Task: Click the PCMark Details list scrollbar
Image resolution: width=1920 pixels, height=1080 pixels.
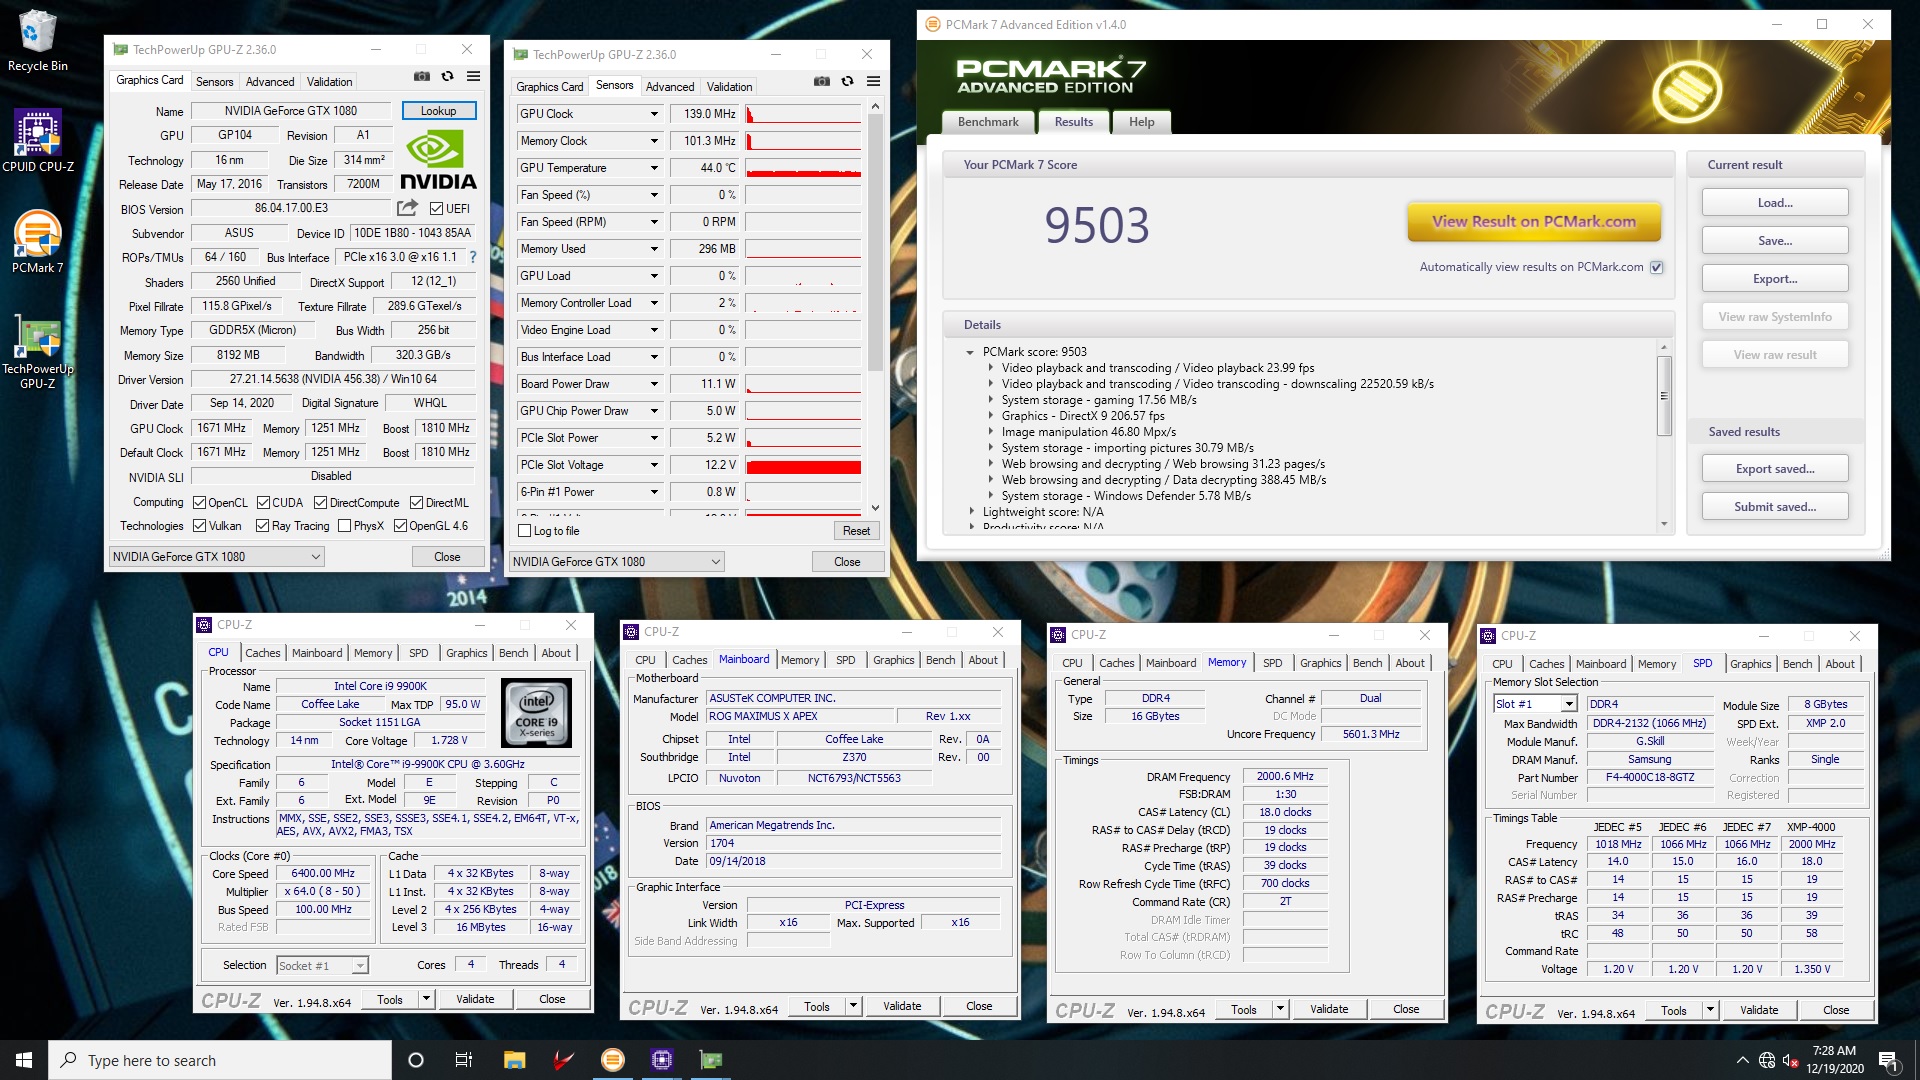Action: (1664, 395)
